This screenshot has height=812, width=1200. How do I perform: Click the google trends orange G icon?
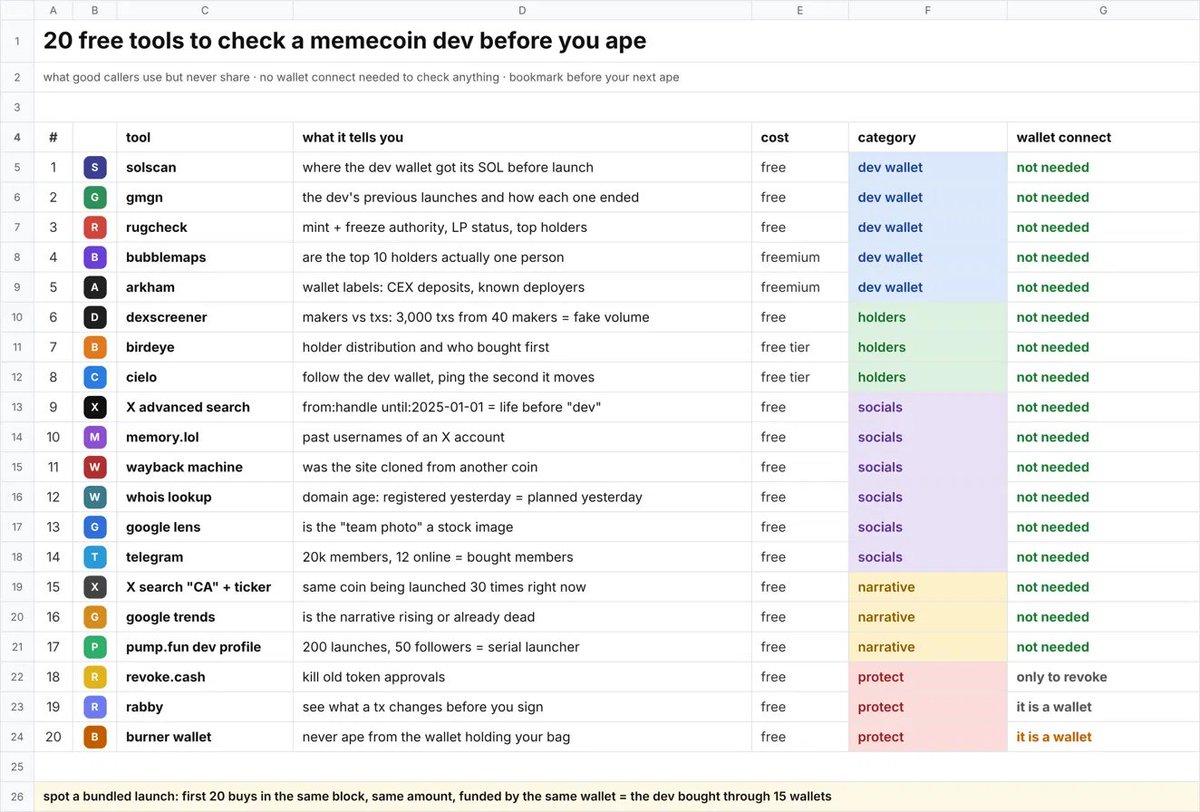tap(95, 617)
